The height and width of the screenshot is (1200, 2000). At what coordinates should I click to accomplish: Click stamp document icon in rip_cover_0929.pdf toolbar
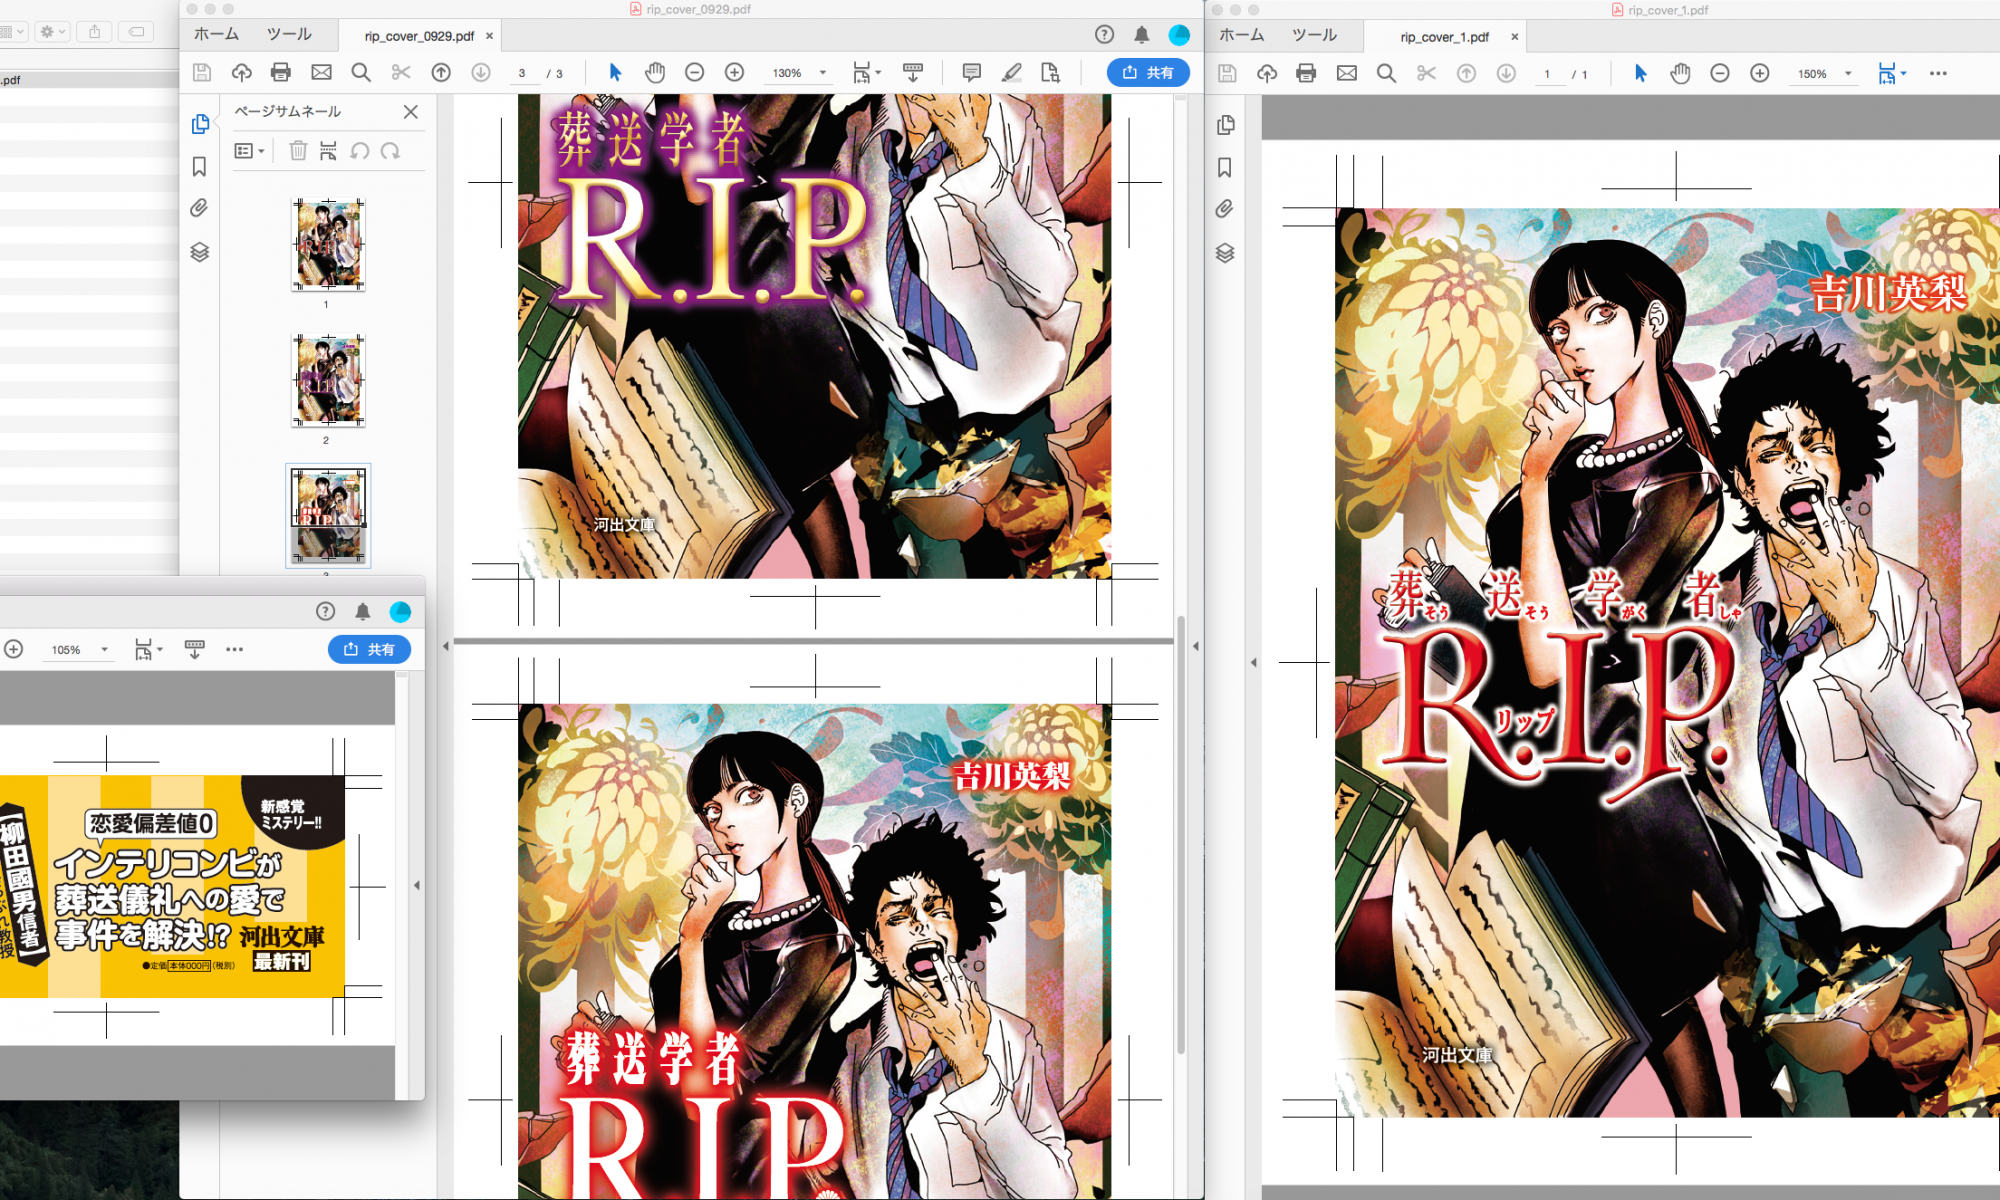point(1050,73)
